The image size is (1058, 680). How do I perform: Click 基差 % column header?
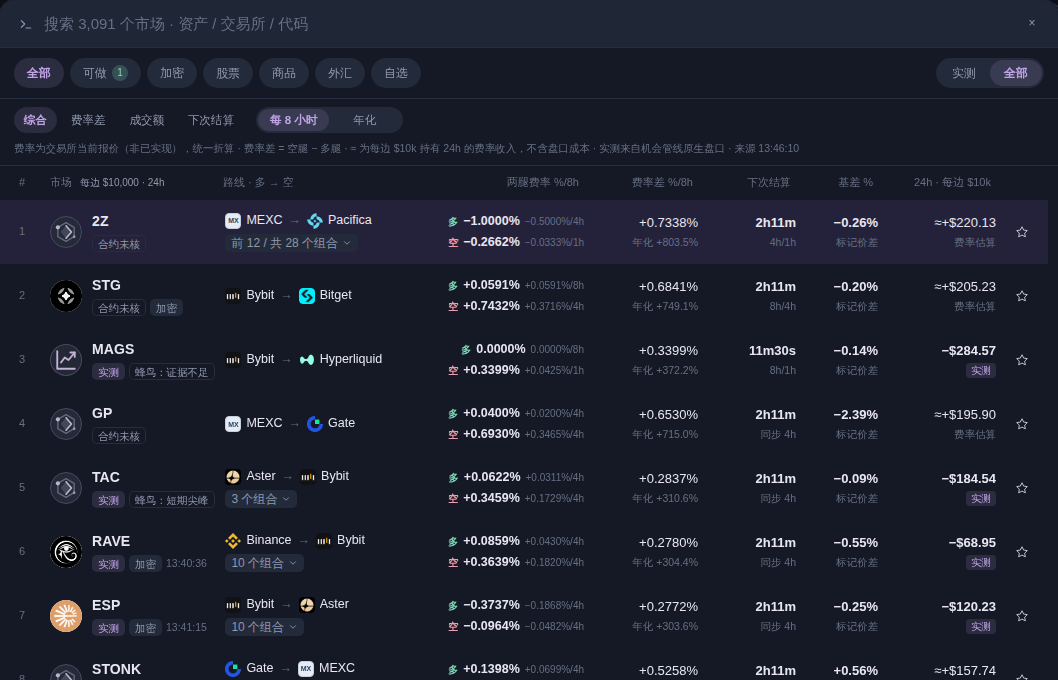(x=856, y=182)
